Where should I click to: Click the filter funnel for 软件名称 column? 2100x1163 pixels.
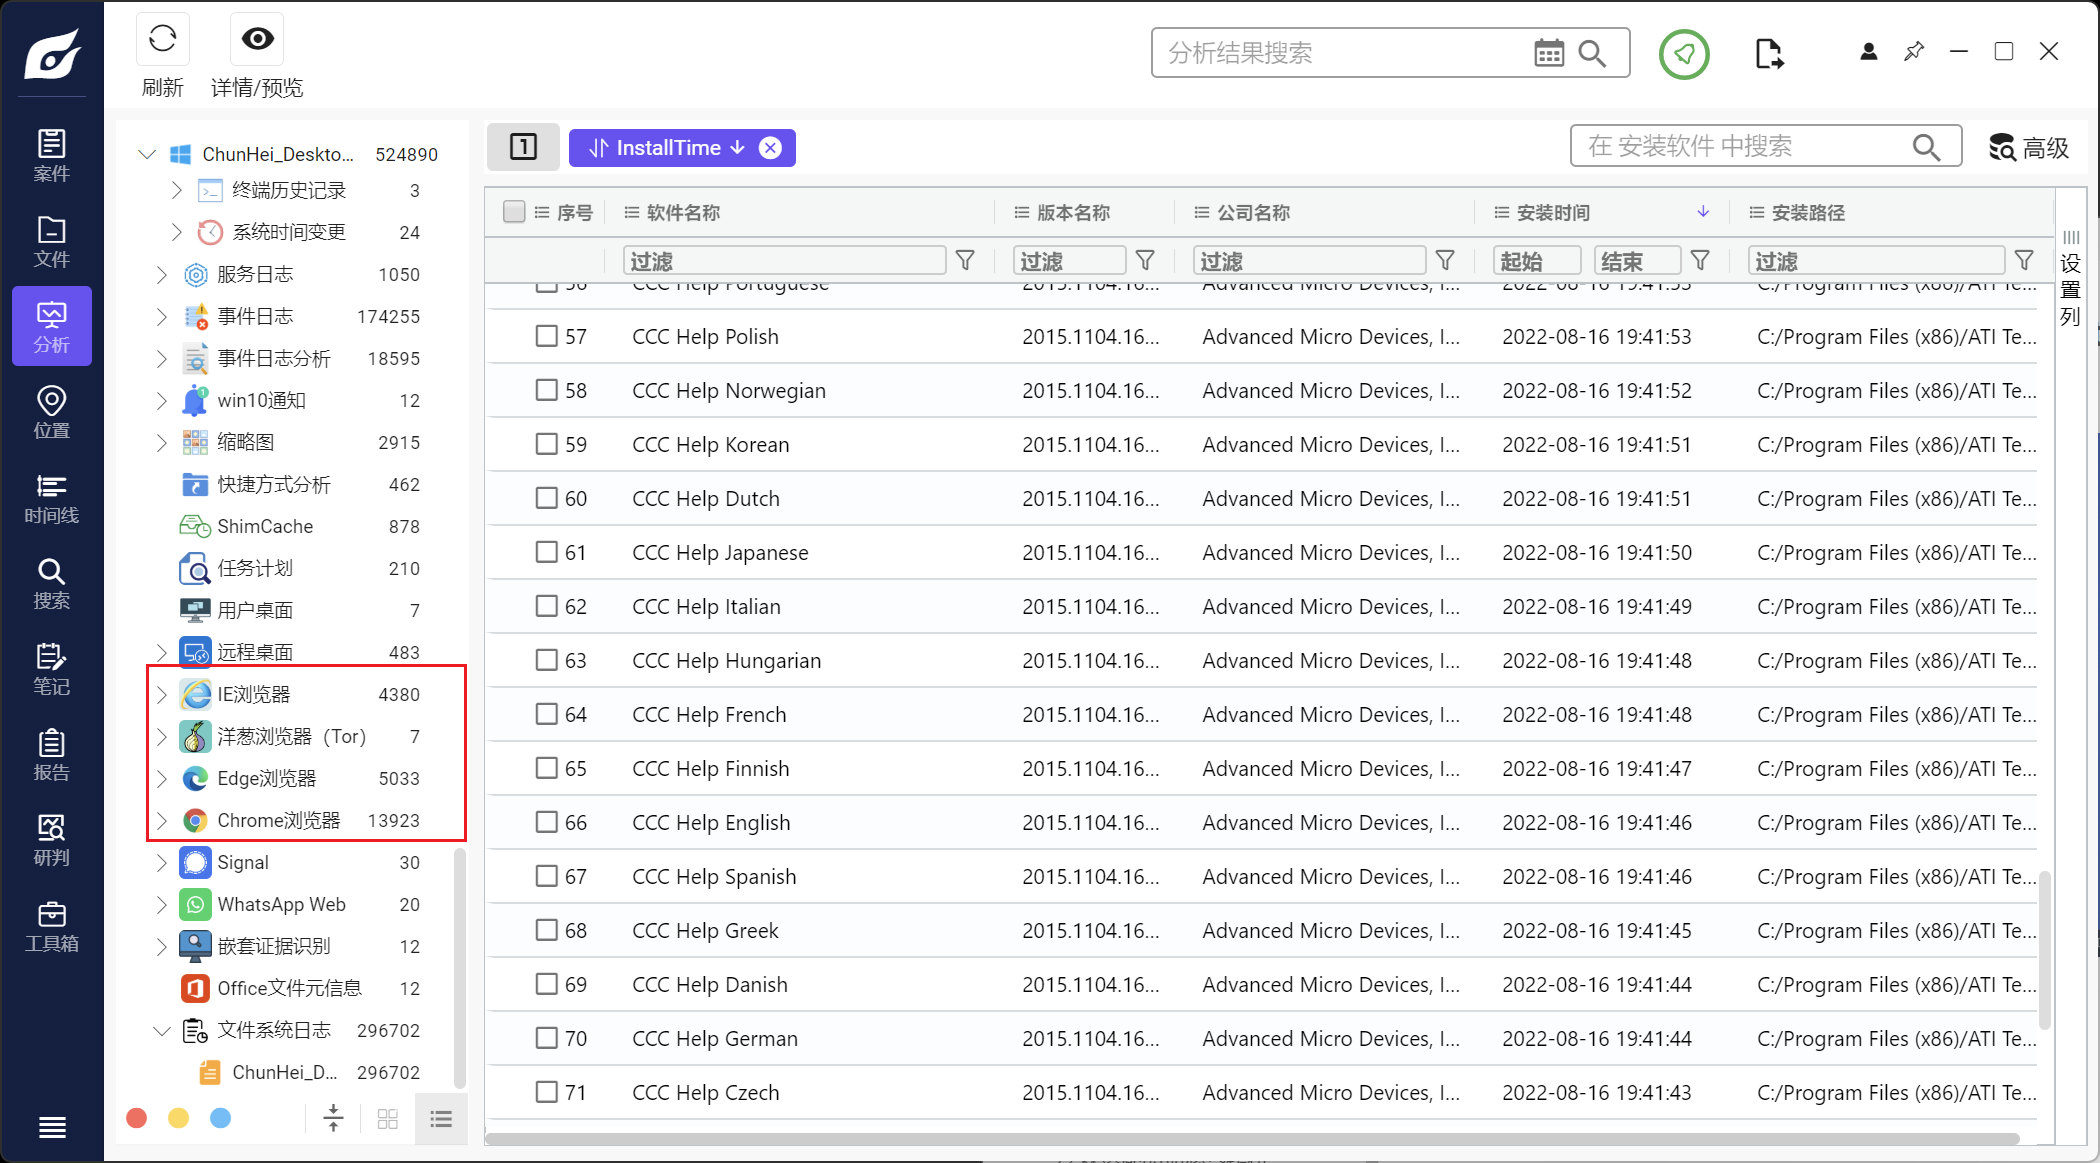coord(965,261)
